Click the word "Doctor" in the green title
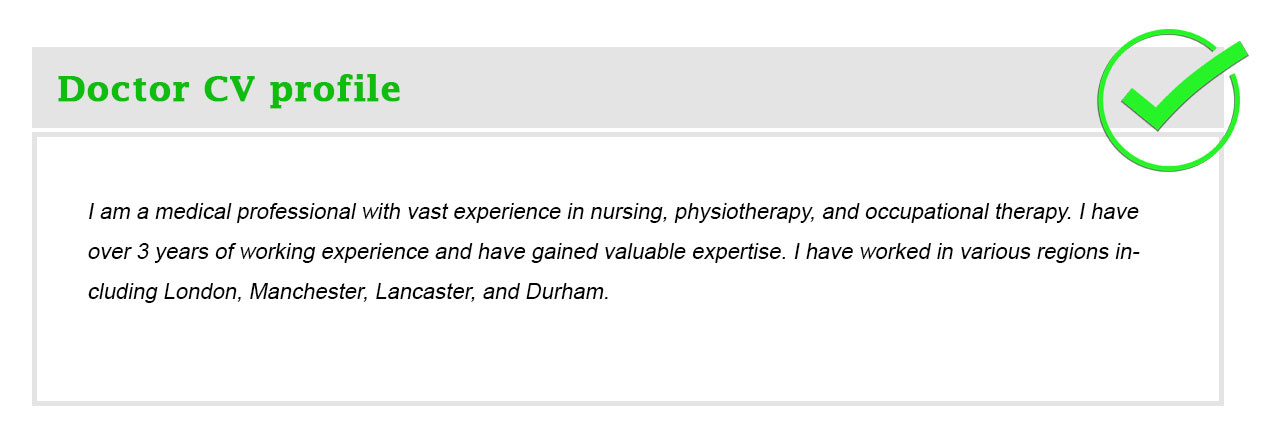 (122, 90)
